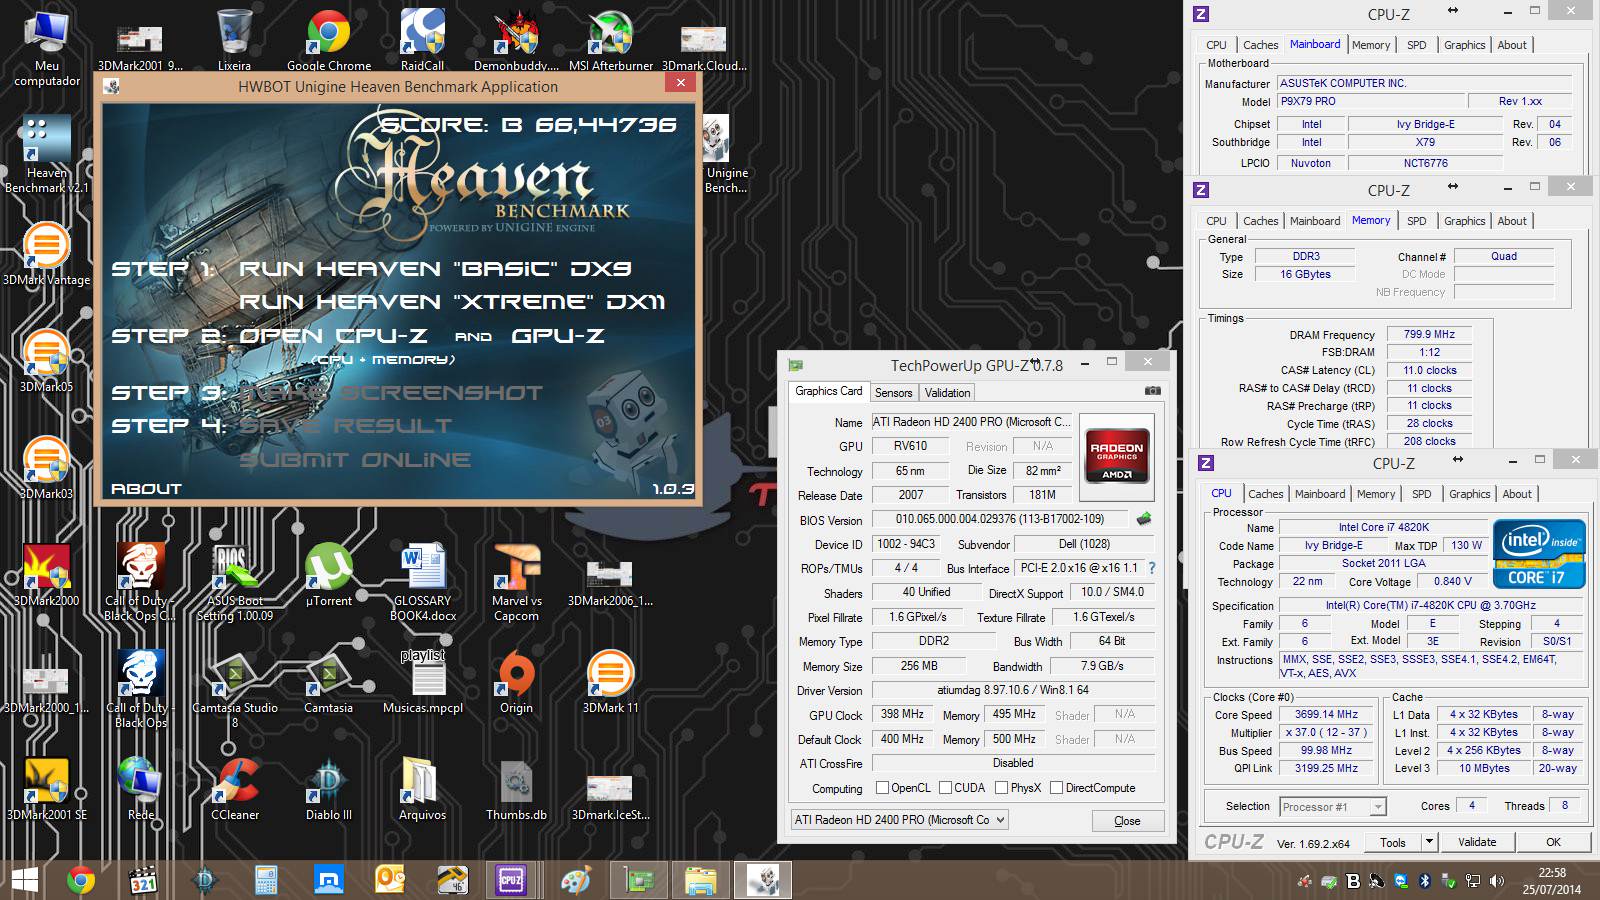The width and height of the screenshot is (1600, 900).
Task: Open the GPU selection dropdown in GPU-Z
Action: [899, 820]
